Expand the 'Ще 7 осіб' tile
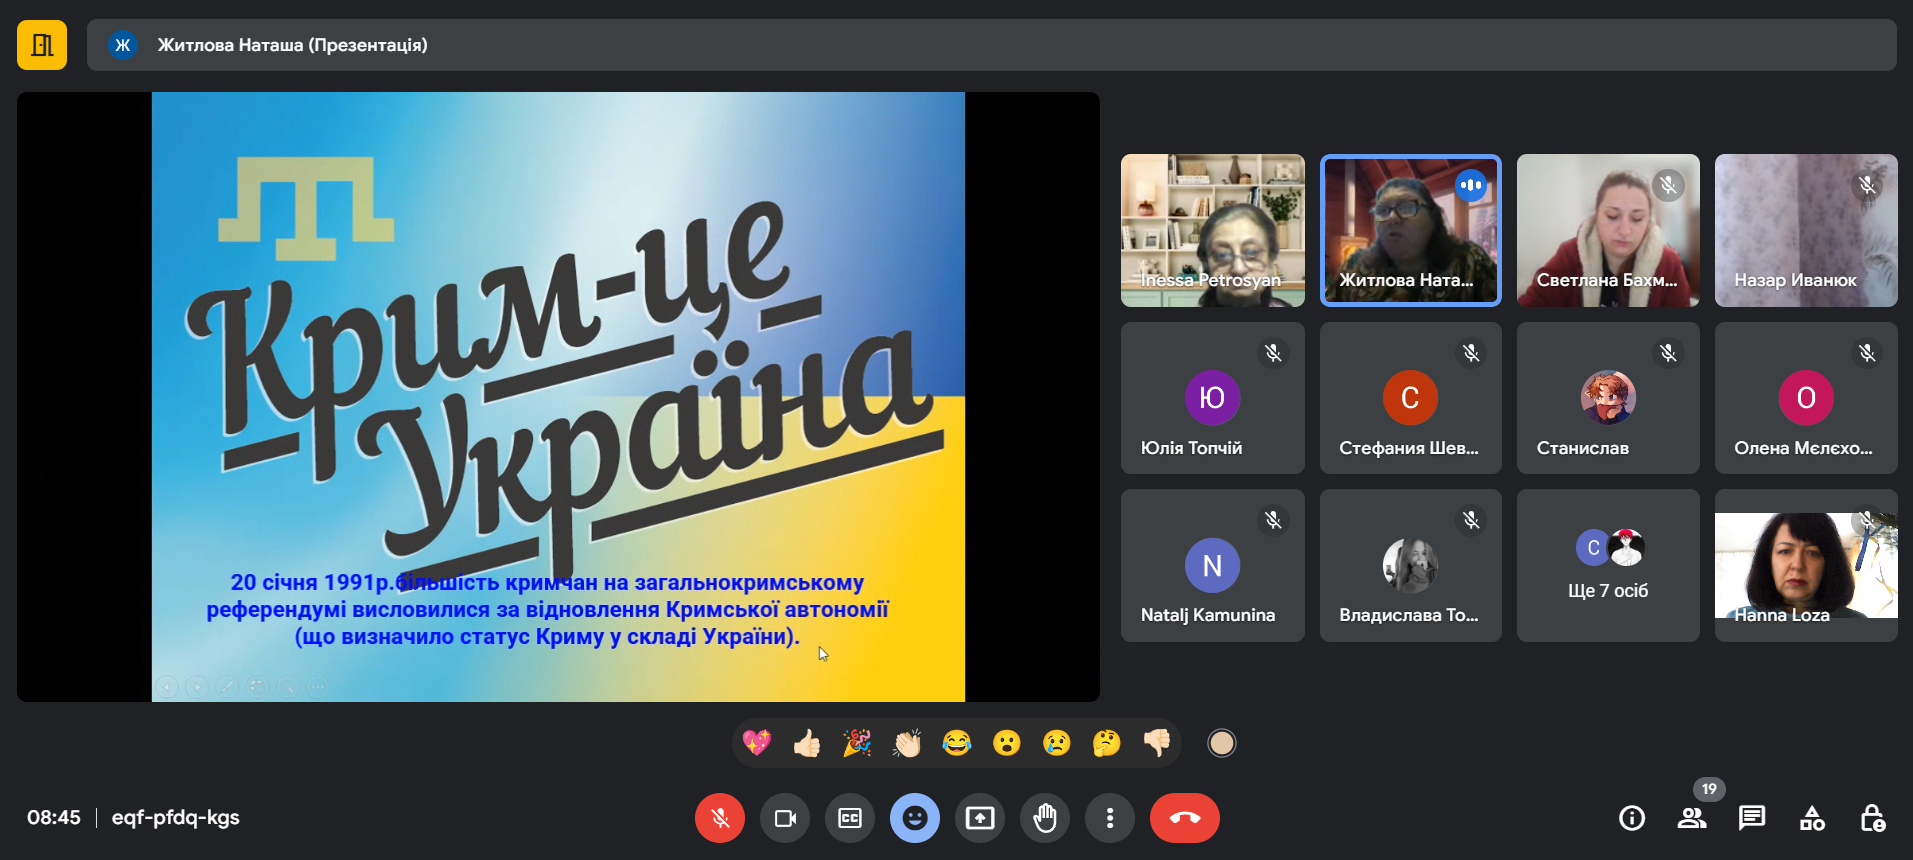Viewport: 1913px width, 860px height. pyautogui.click(x=1608, y=566)
